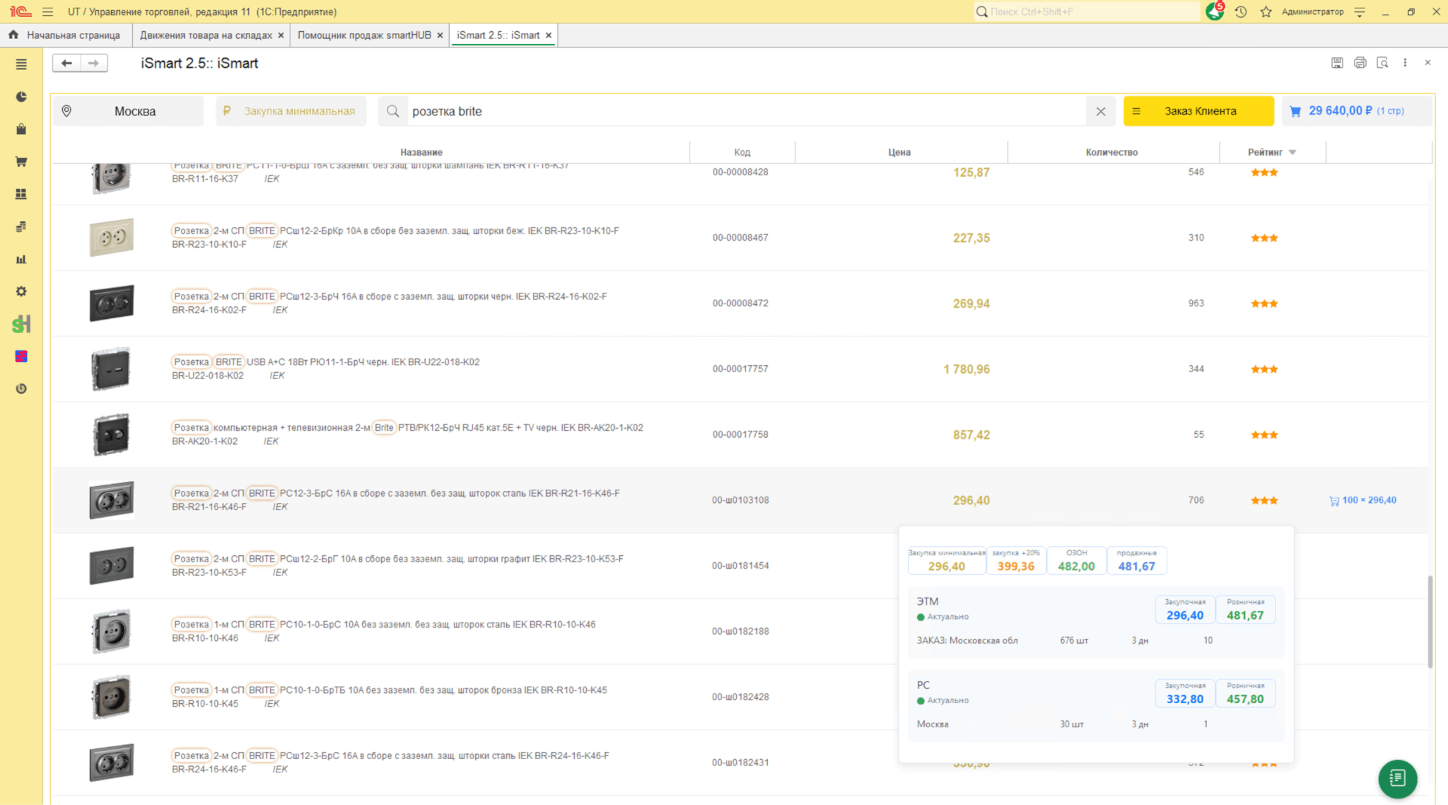Open the Москва city selector
This screenshot has width=1448, height=805.
[128, 111]
